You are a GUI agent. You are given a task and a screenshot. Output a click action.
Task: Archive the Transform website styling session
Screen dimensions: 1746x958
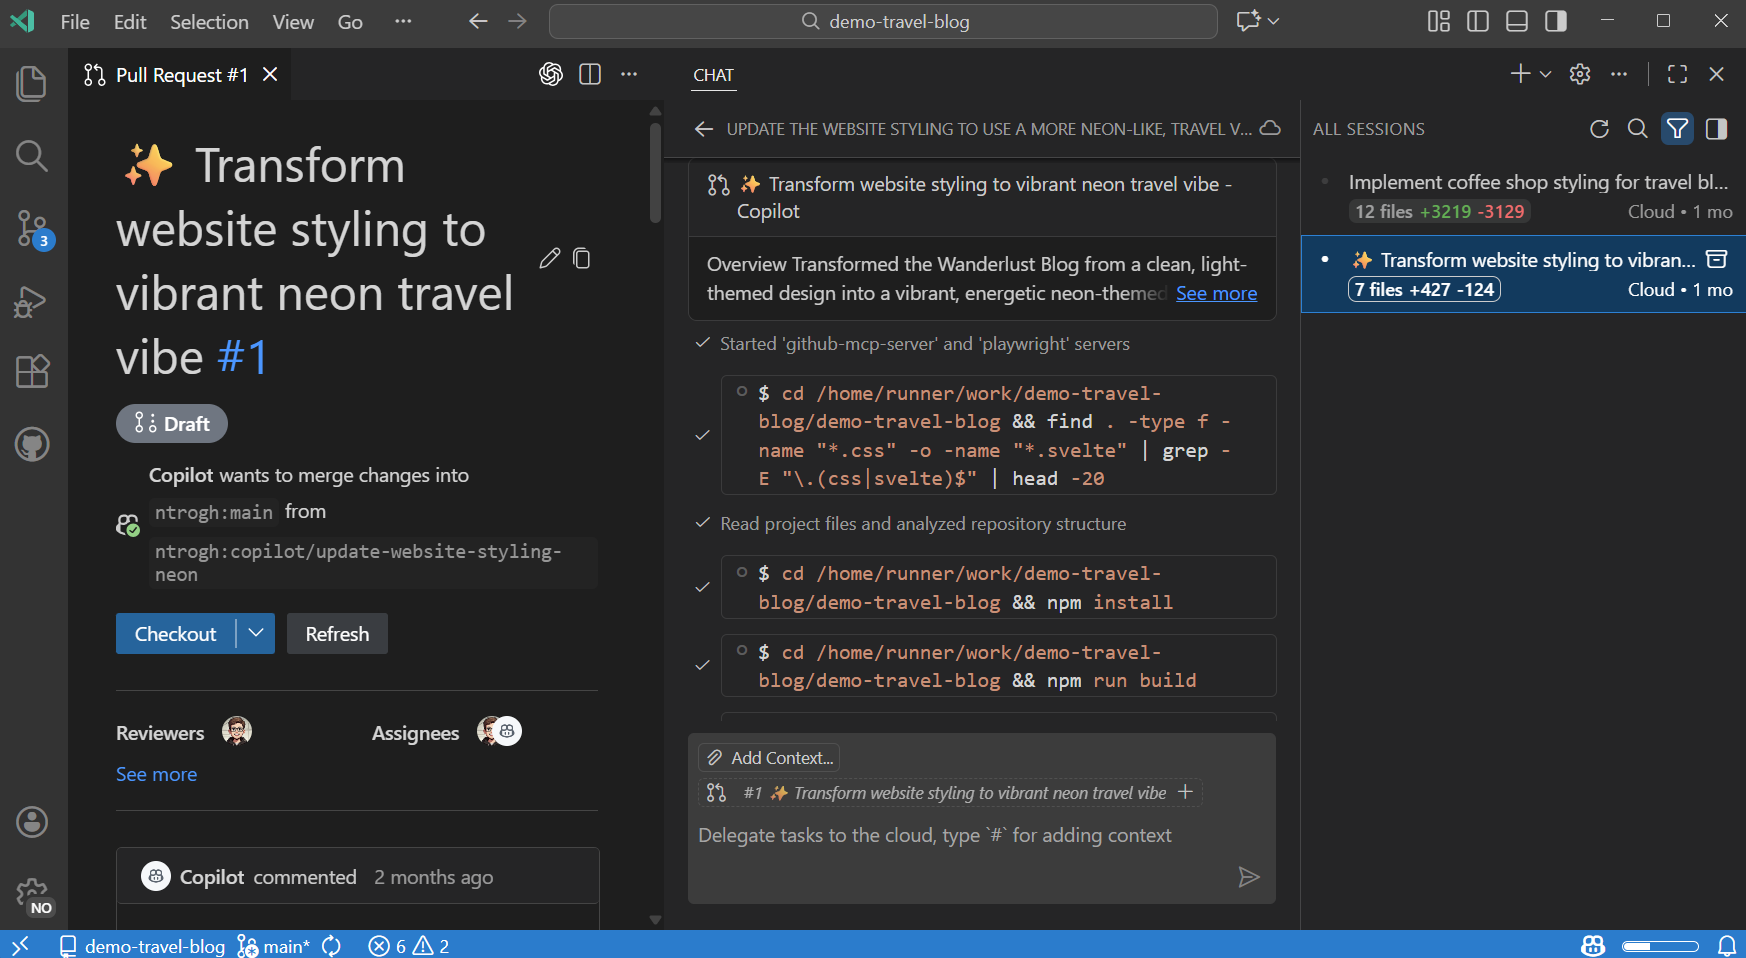click(x=1718, y=258)
